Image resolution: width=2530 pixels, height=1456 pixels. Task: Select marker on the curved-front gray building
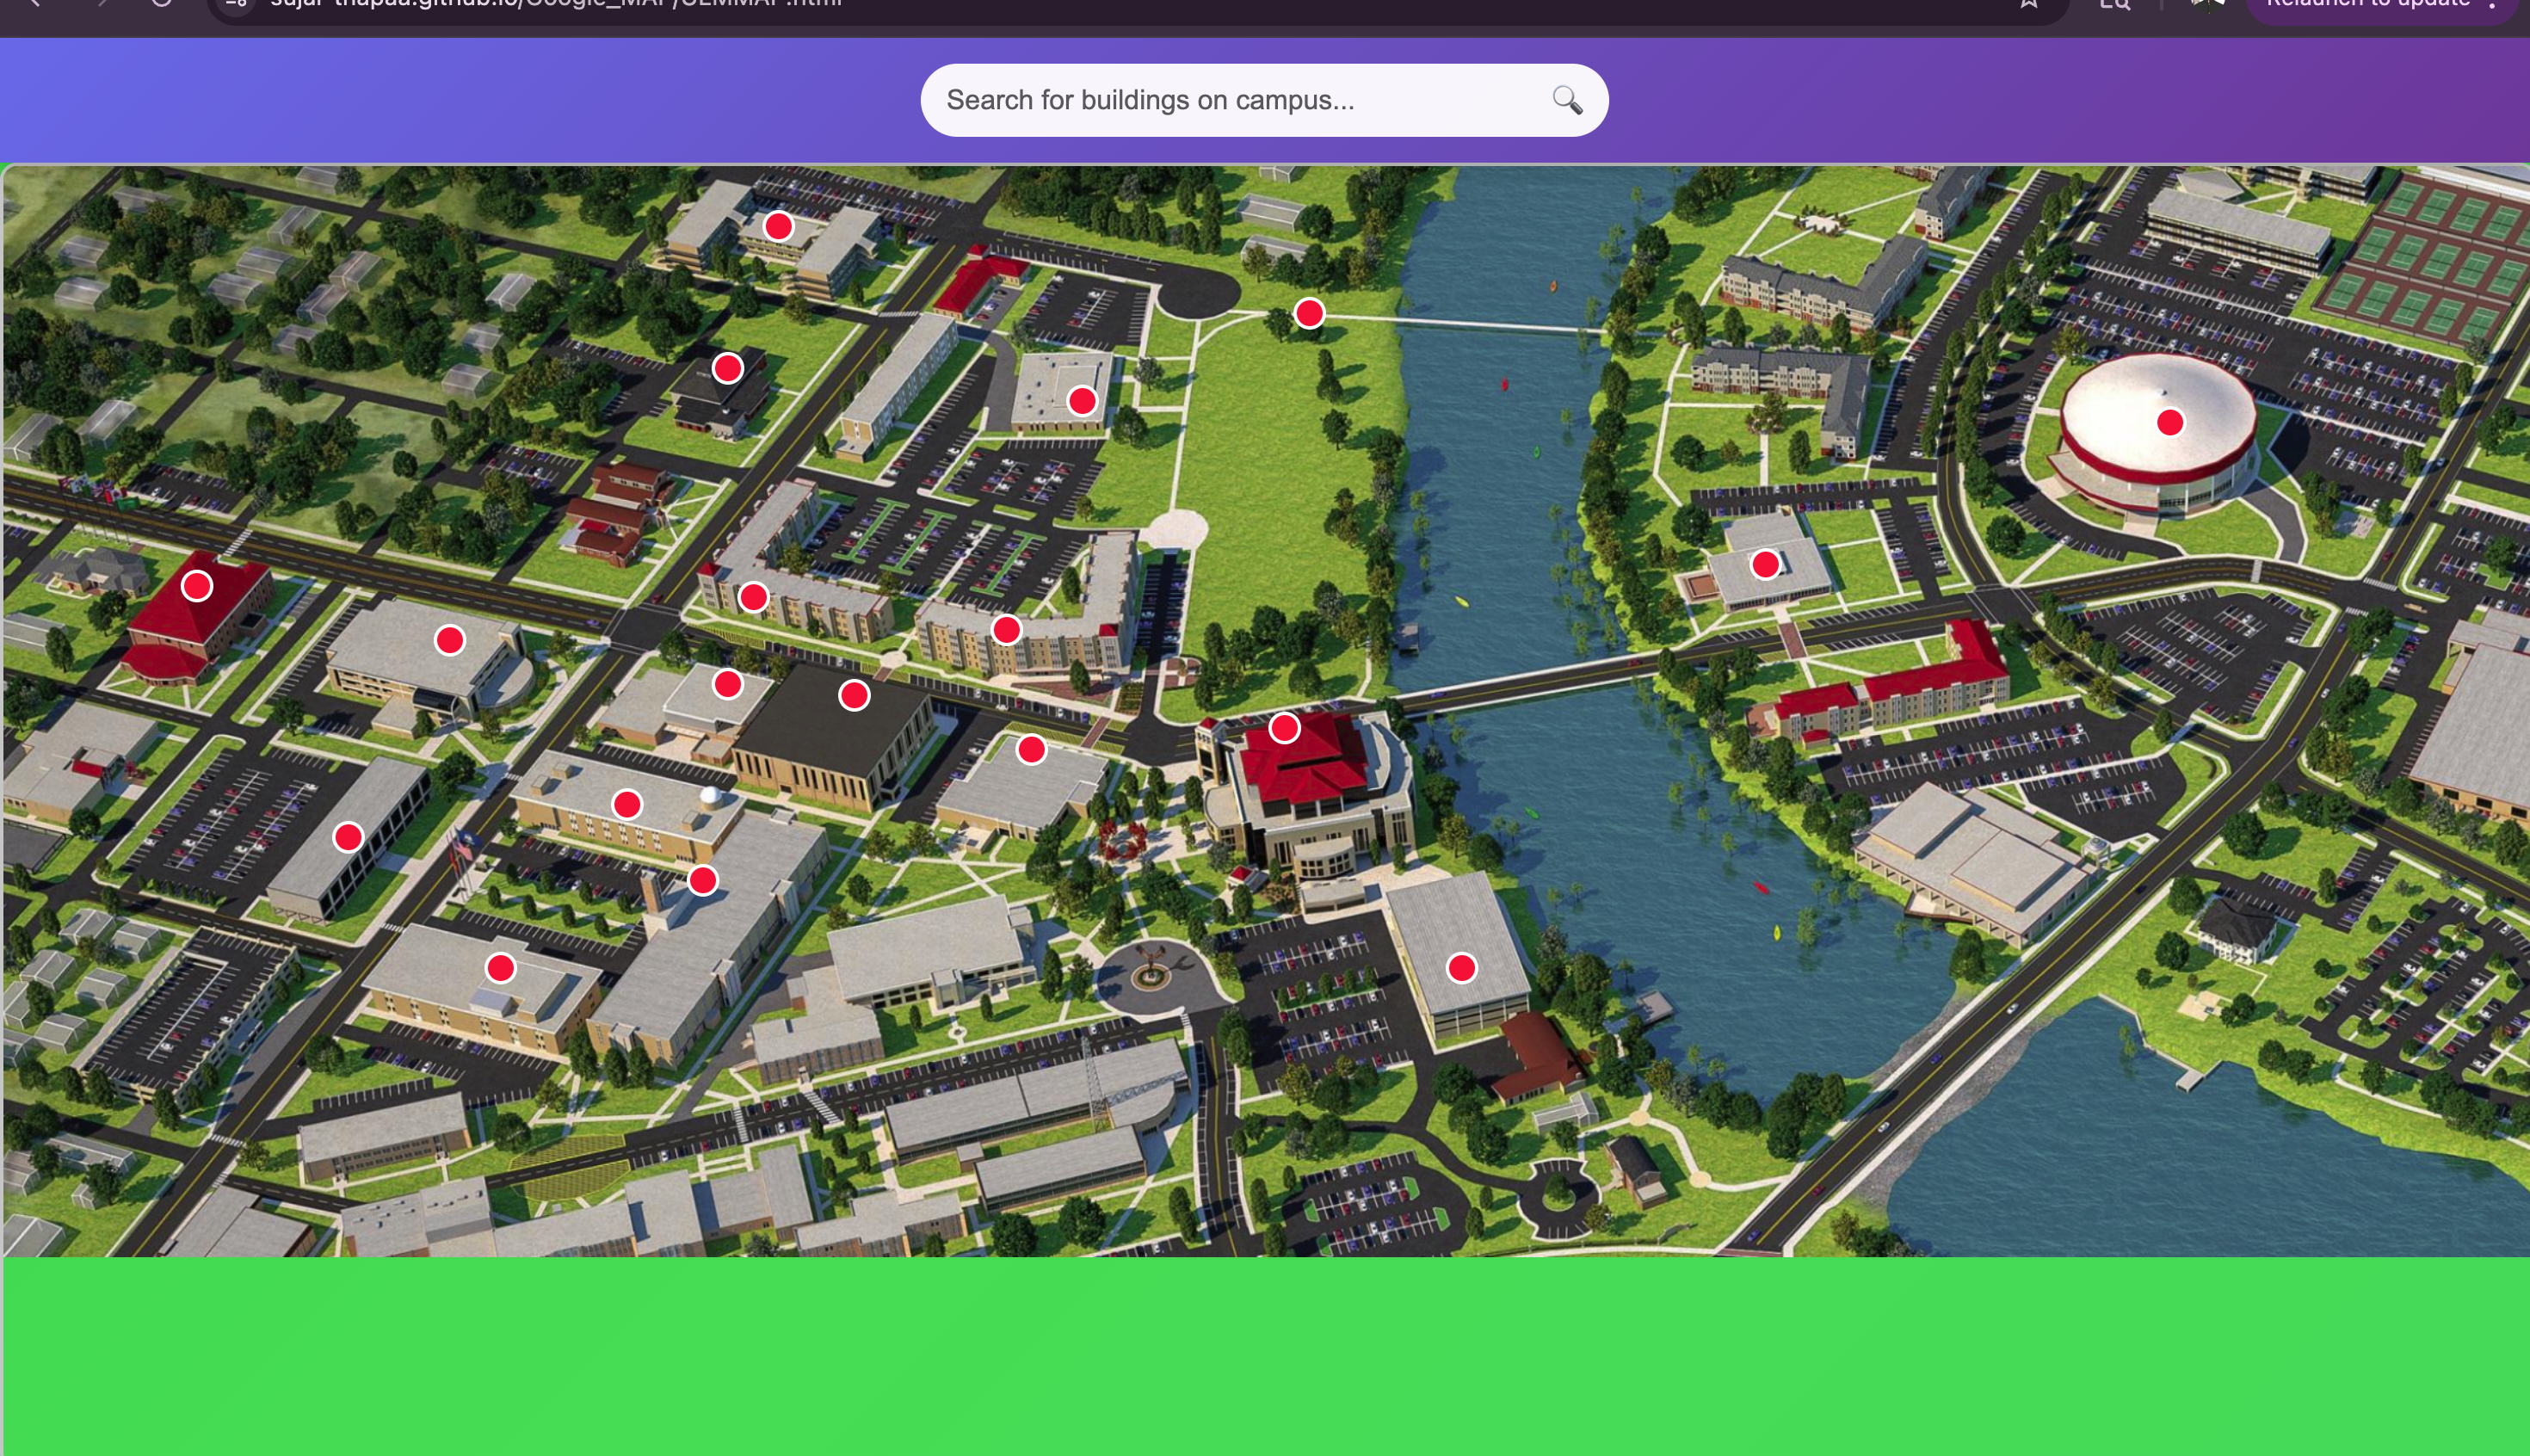point(450,640)
